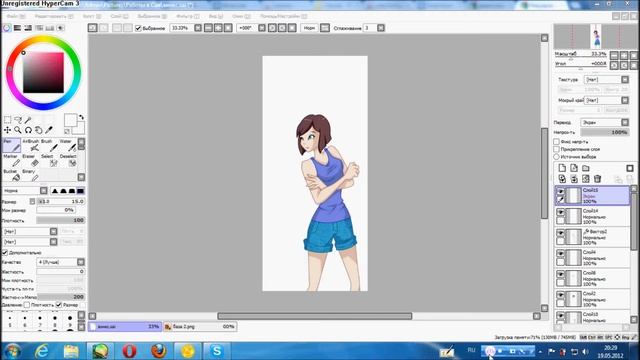Hide layer Вектор2 eye icon
Viewport: 640px width, 360px height.
561,233
